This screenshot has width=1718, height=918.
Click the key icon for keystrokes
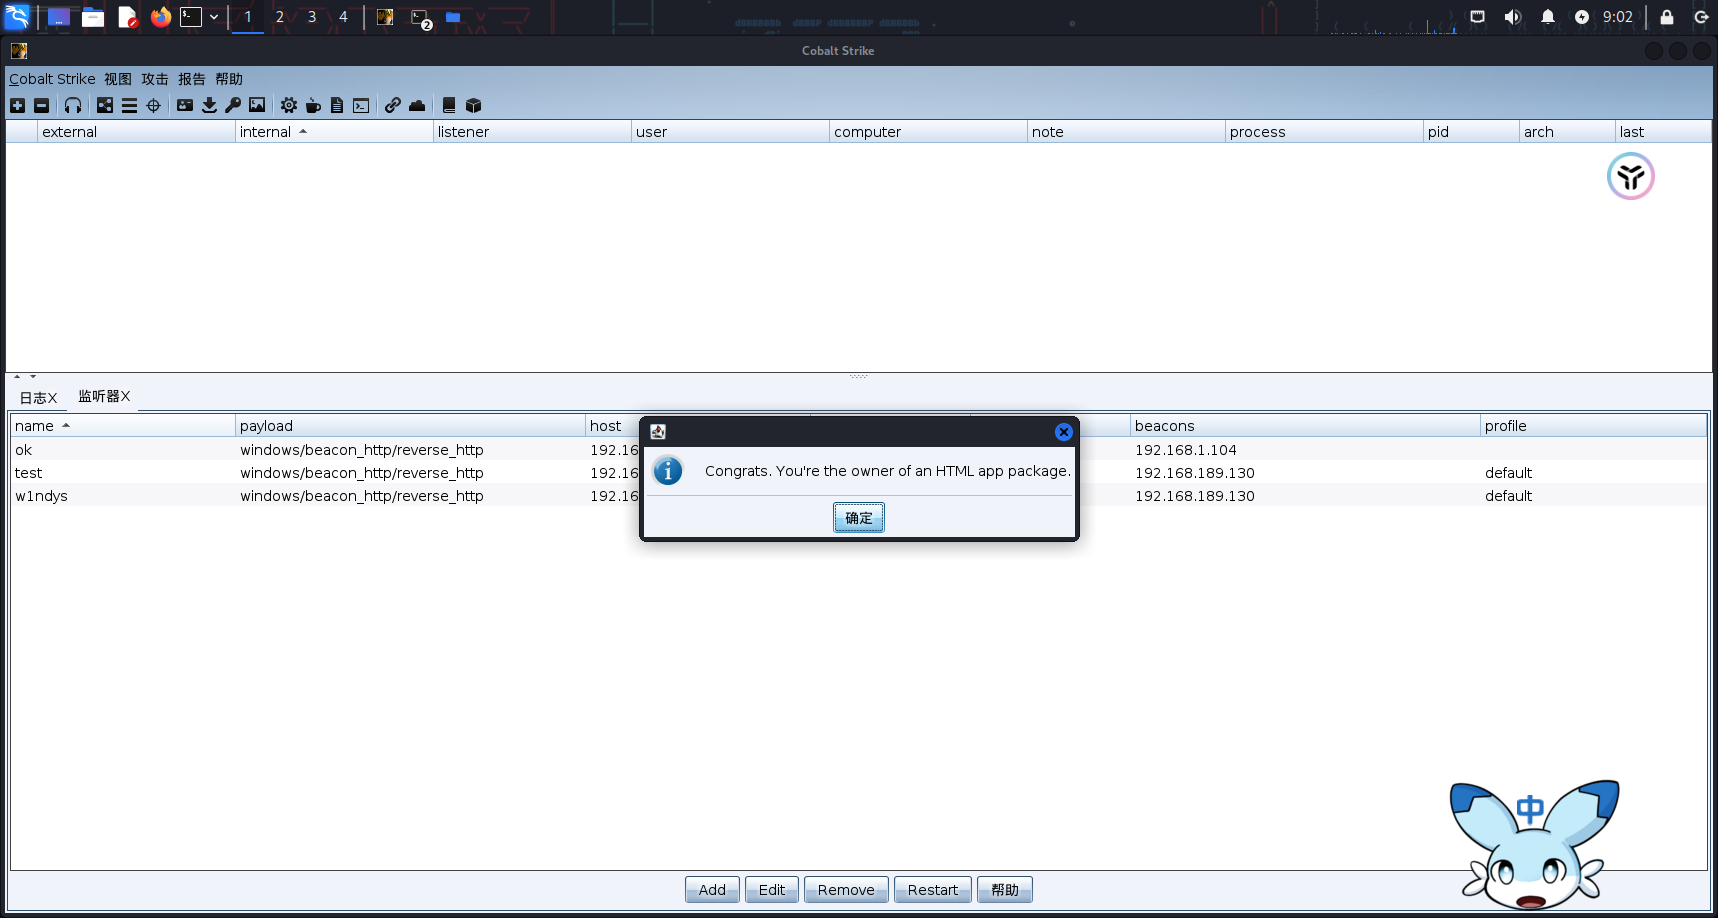pyautogui.click(x=233, y=105)
